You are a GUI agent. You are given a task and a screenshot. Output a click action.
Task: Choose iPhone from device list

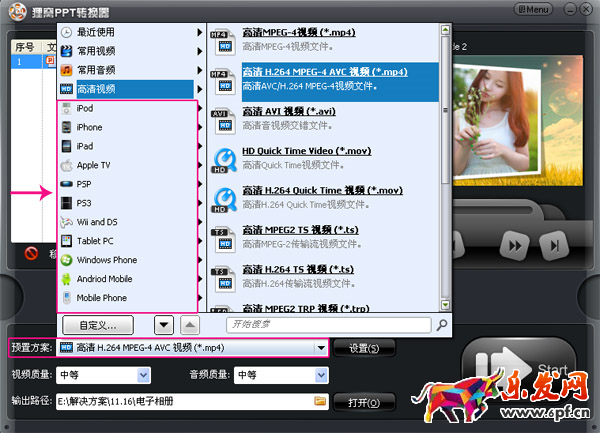pos(90,127)
